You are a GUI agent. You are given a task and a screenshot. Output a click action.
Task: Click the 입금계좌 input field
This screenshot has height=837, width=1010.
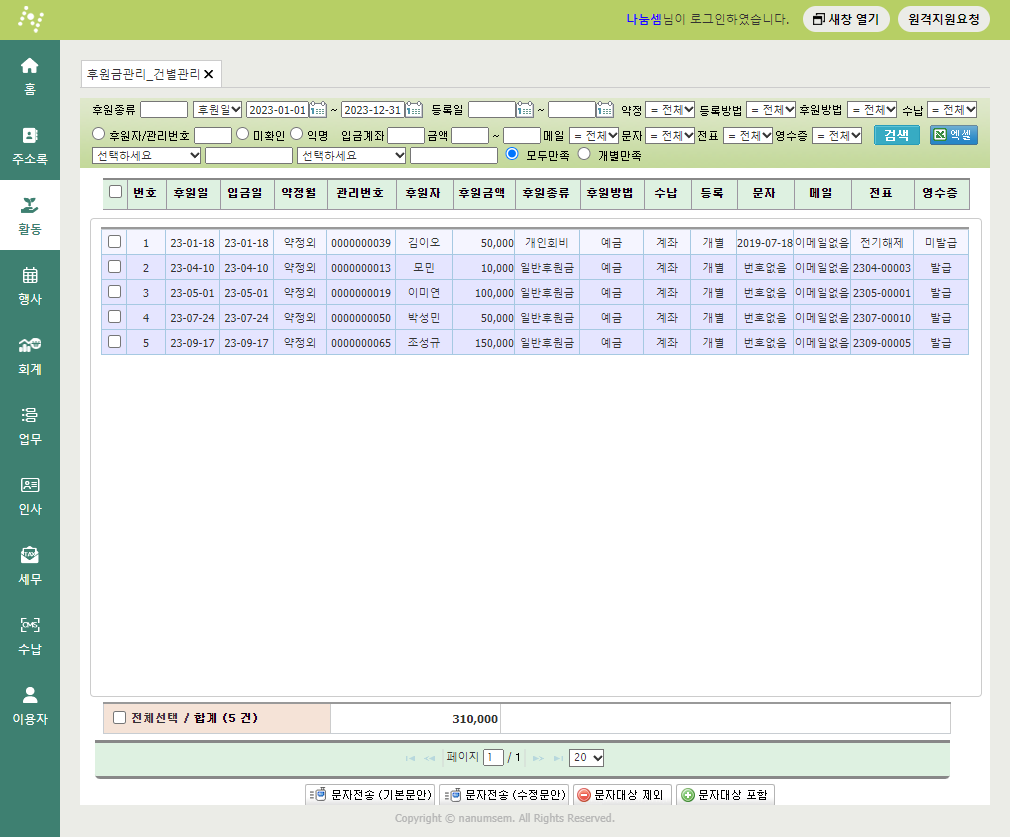click(406, 135)
